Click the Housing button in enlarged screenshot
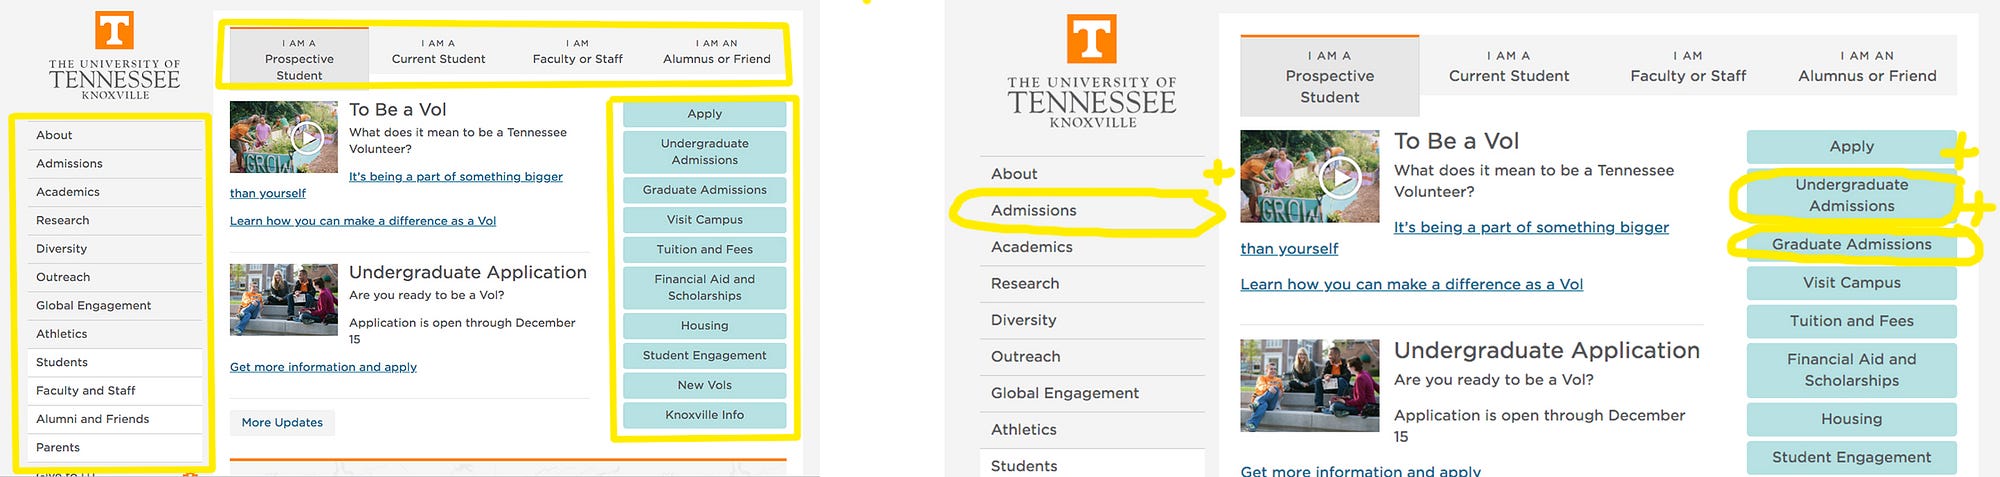2000x477 pixels. pyautogui.click(x=1851, y=419)
